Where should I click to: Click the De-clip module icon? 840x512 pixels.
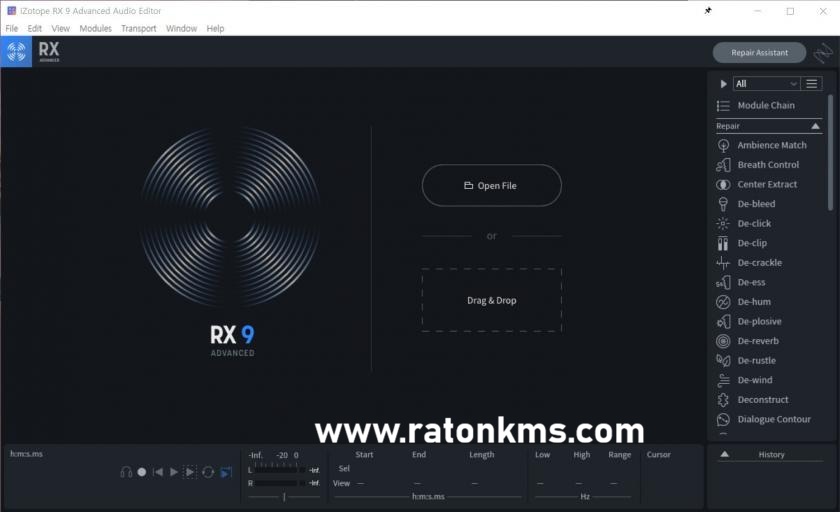click(723, 243)
